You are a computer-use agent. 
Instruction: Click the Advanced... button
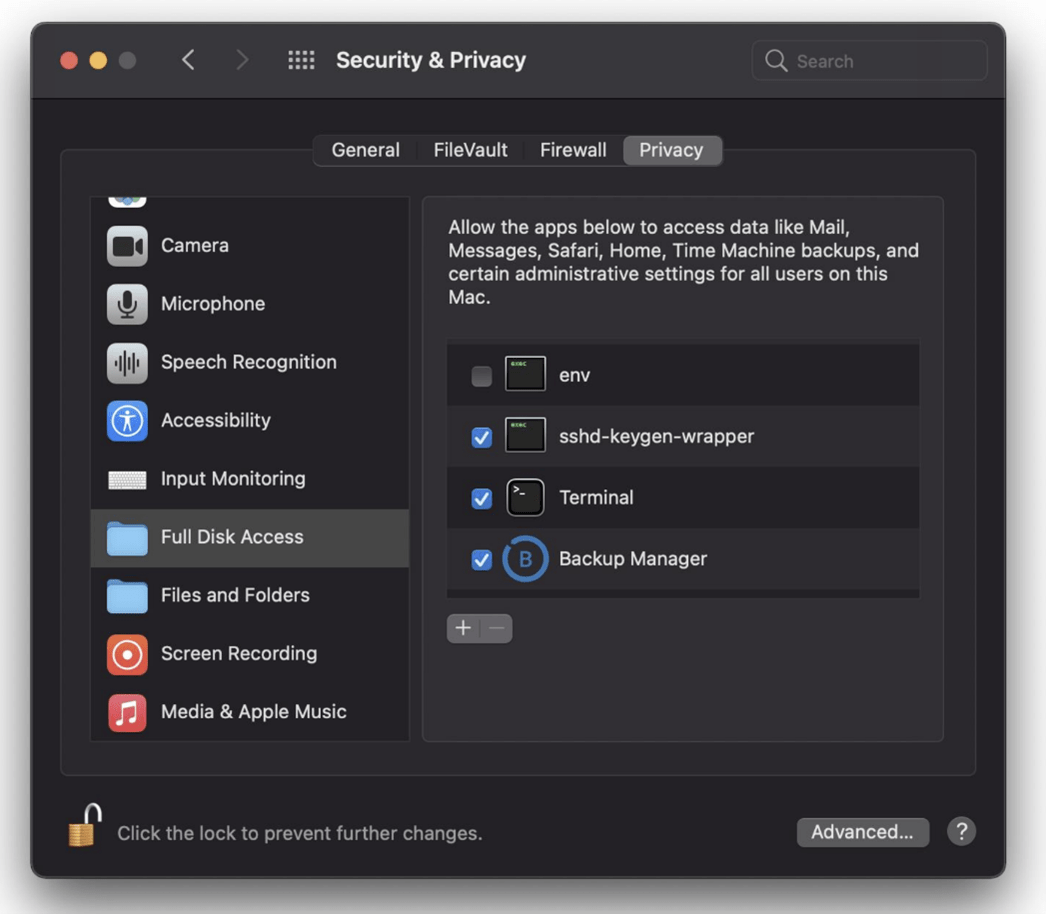point(863,832)
